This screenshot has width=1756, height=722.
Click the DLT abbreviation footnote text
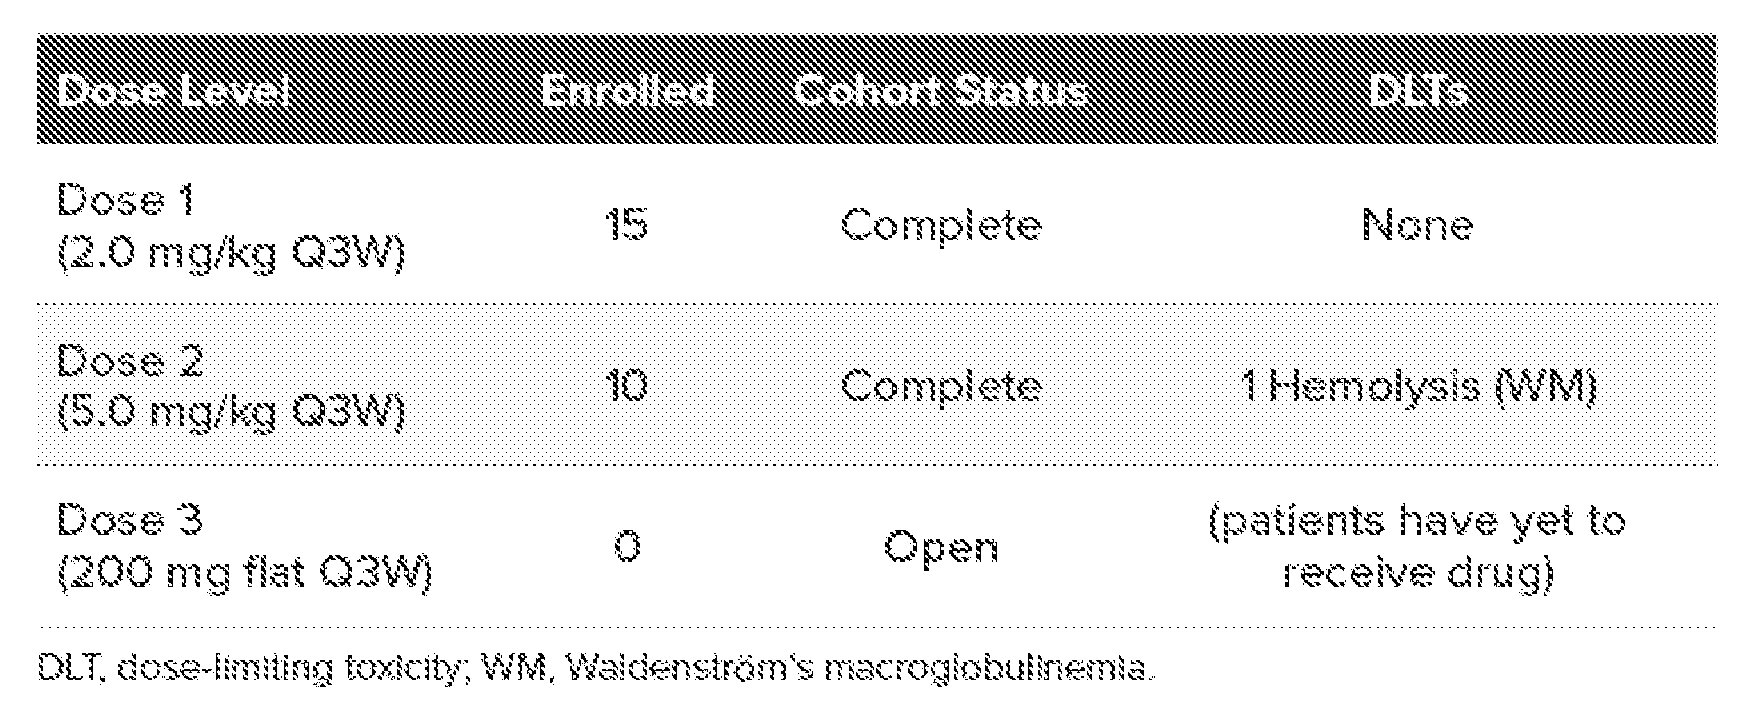point(596,668)
